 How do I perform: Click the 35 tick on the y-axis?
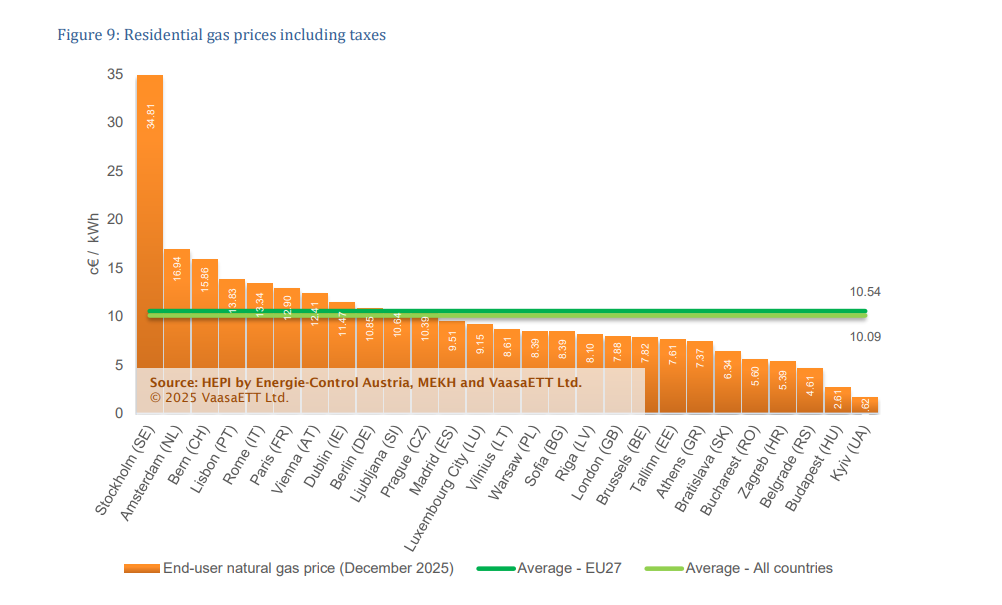pyautogui.click(x=115, y=75)
